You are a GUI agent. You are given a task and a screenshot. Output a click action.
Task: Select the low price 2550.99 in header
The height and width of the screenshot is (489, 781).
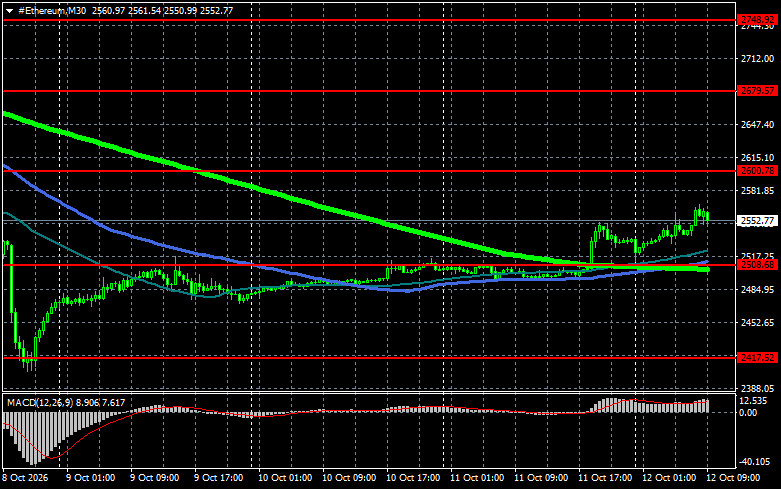click(180, 10)
